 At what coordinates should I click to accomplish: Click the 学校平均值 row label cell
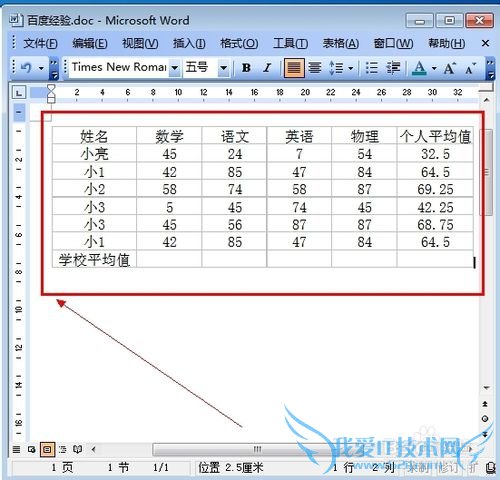(x=94, y=259)
